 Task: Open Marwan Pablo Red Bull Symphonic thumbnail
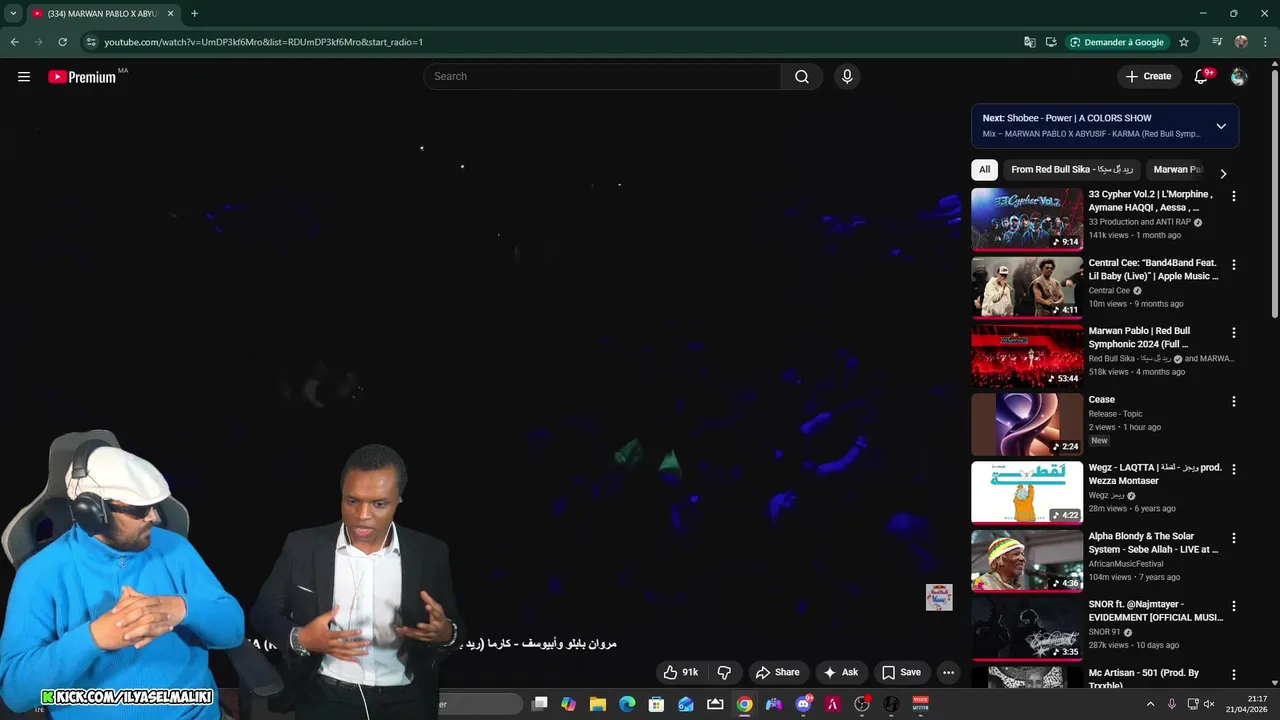click(1027, 356)
